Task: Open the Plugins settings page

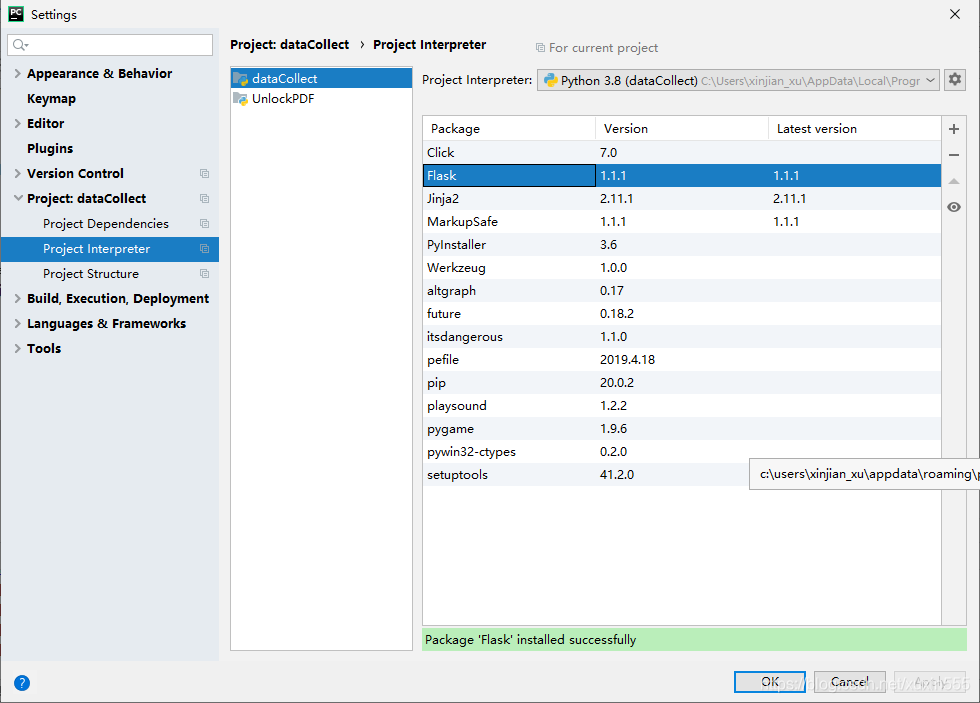Action: pos(50,149)
